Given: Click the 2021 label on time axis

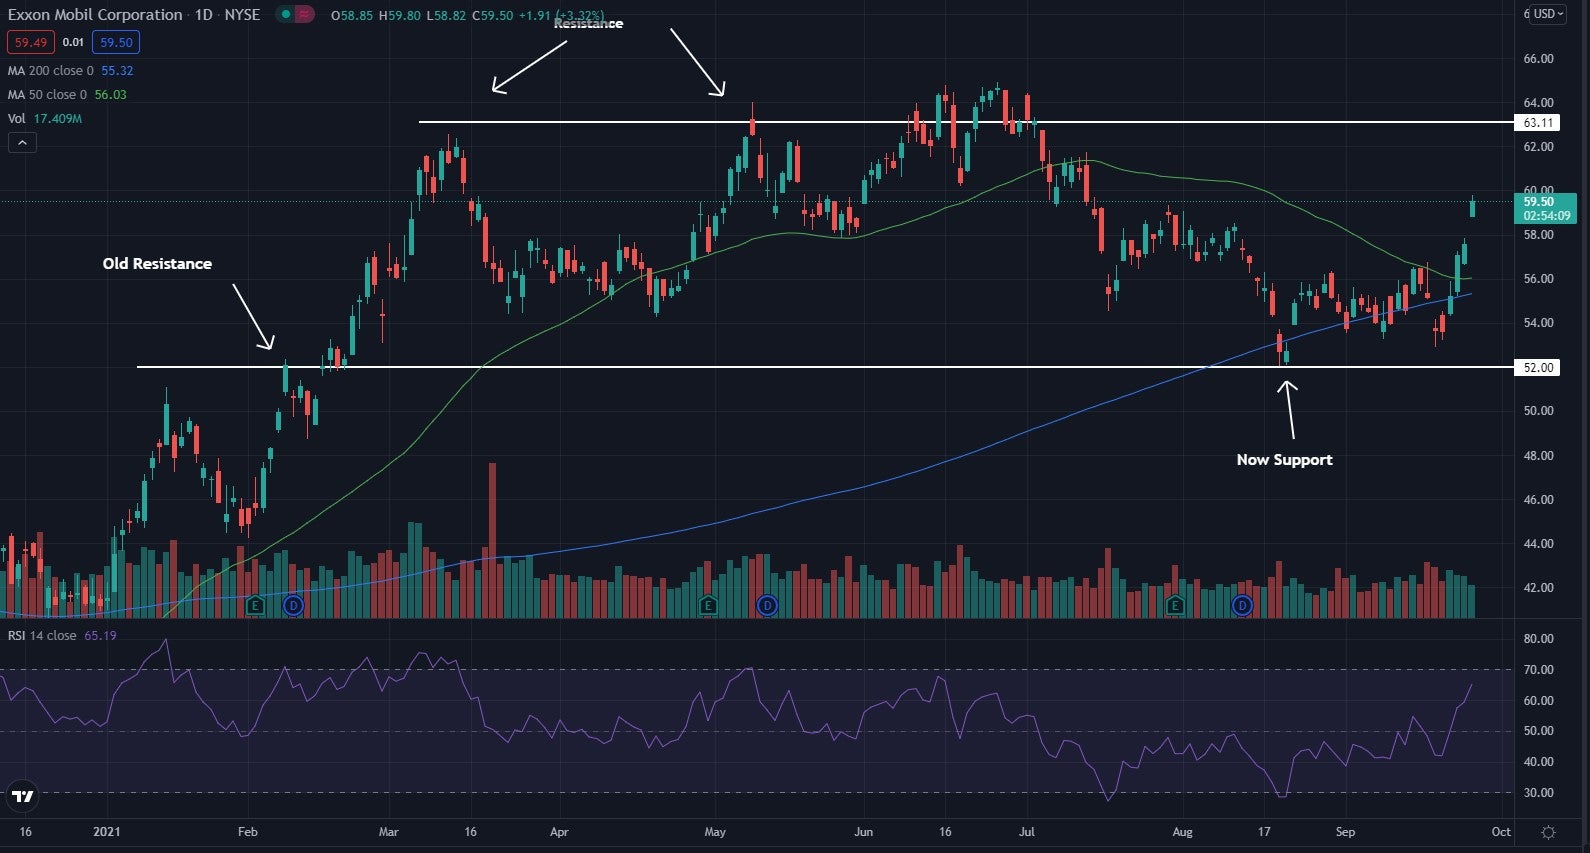Looking at the screenshot, I should pos(106,832).
